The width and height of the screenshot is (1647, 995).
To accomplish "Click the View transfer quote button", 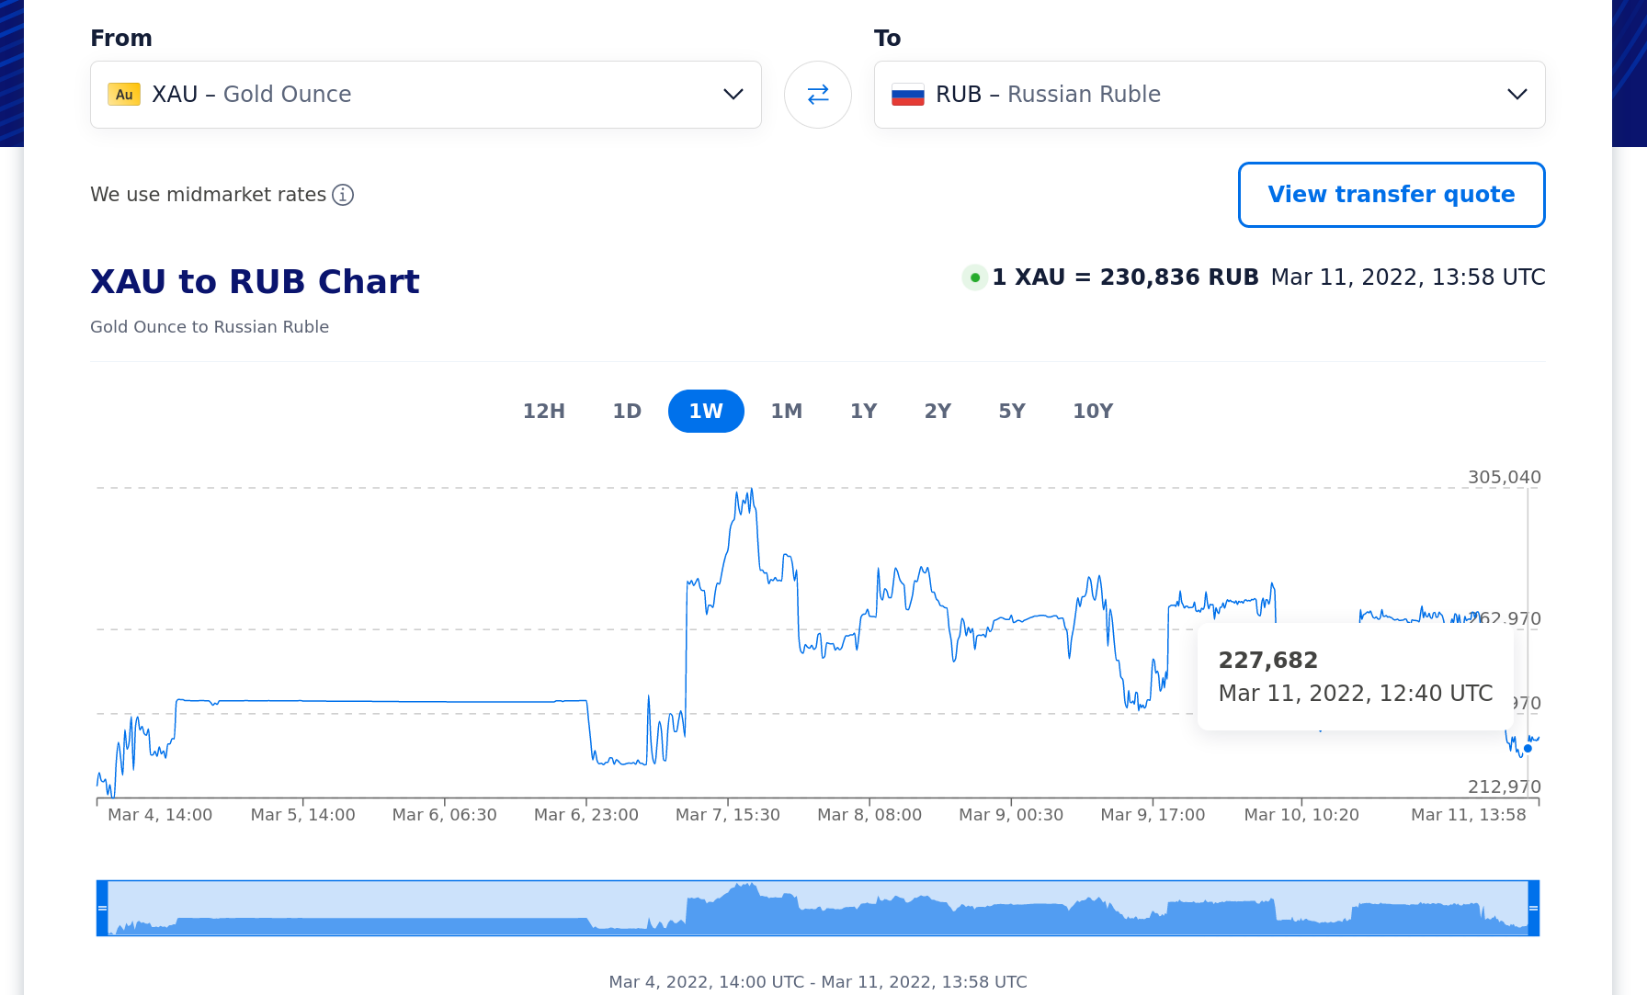I will [x=1391, y=195].
